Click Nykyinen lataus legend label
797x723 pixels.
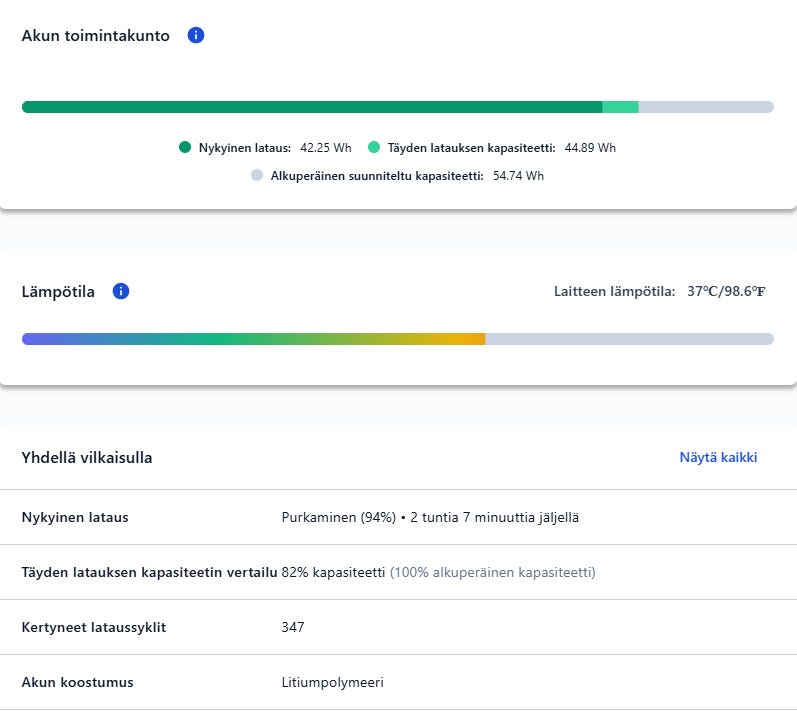click(244, 148)
